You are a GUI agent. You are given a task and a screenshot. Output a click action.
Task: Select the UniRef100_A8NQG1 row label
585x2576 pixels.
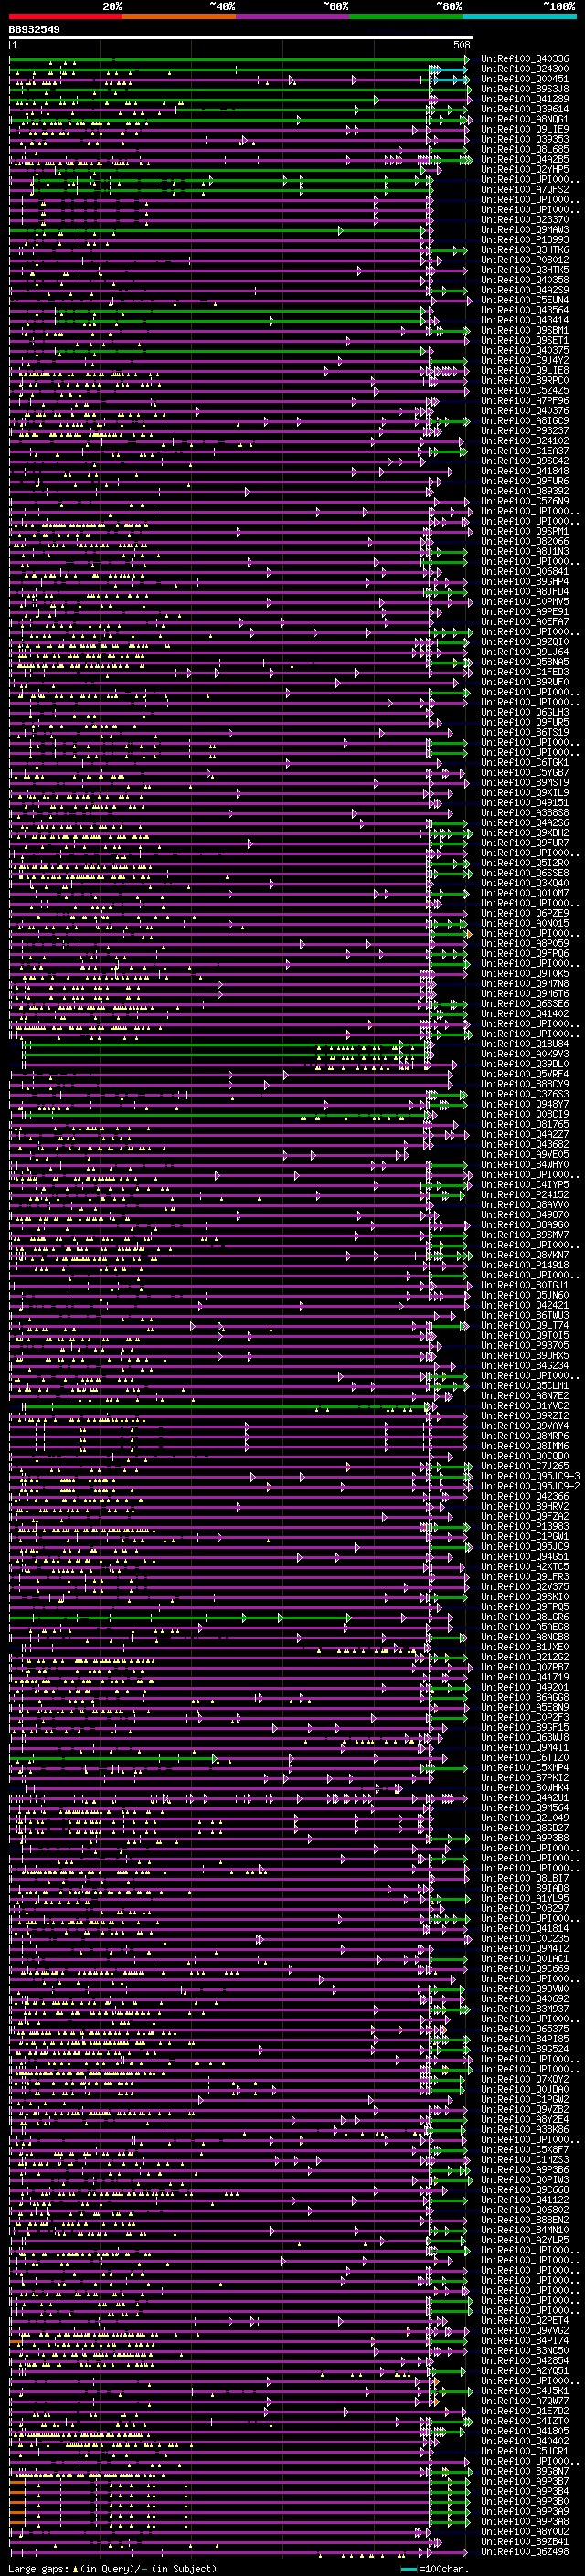525,119
